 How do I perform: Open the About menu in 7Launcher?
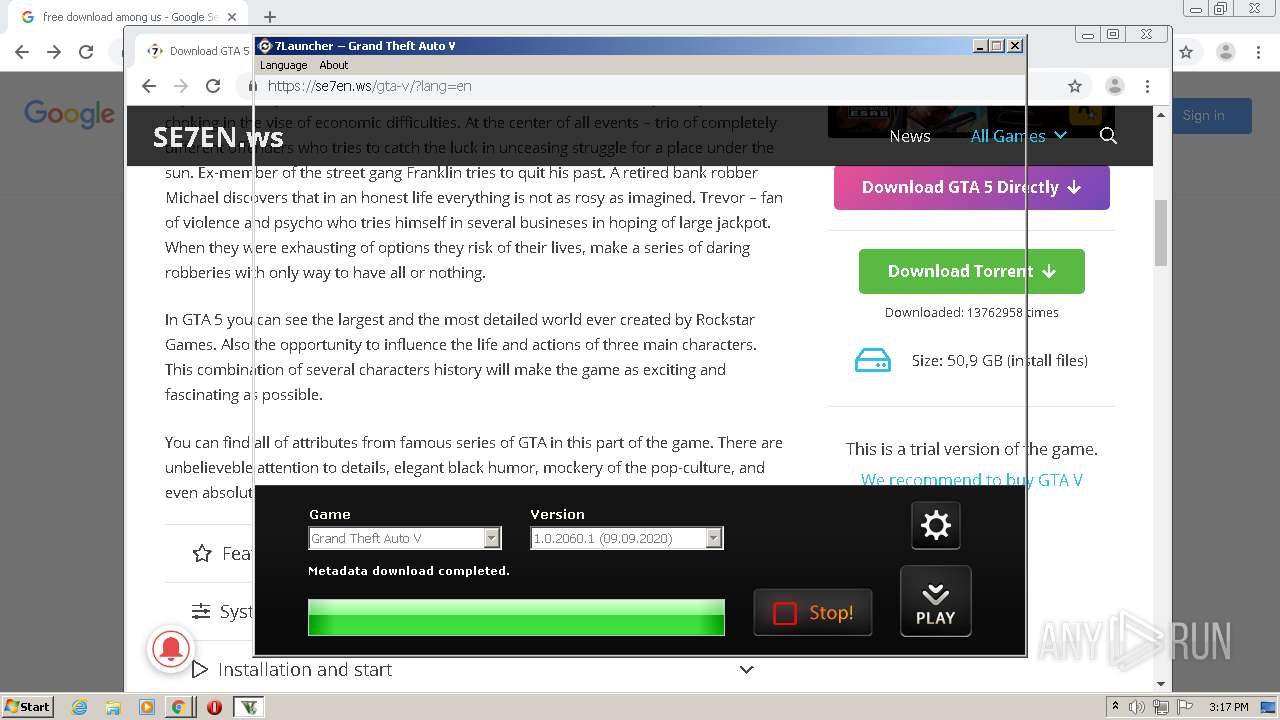[x=334, y=65]
